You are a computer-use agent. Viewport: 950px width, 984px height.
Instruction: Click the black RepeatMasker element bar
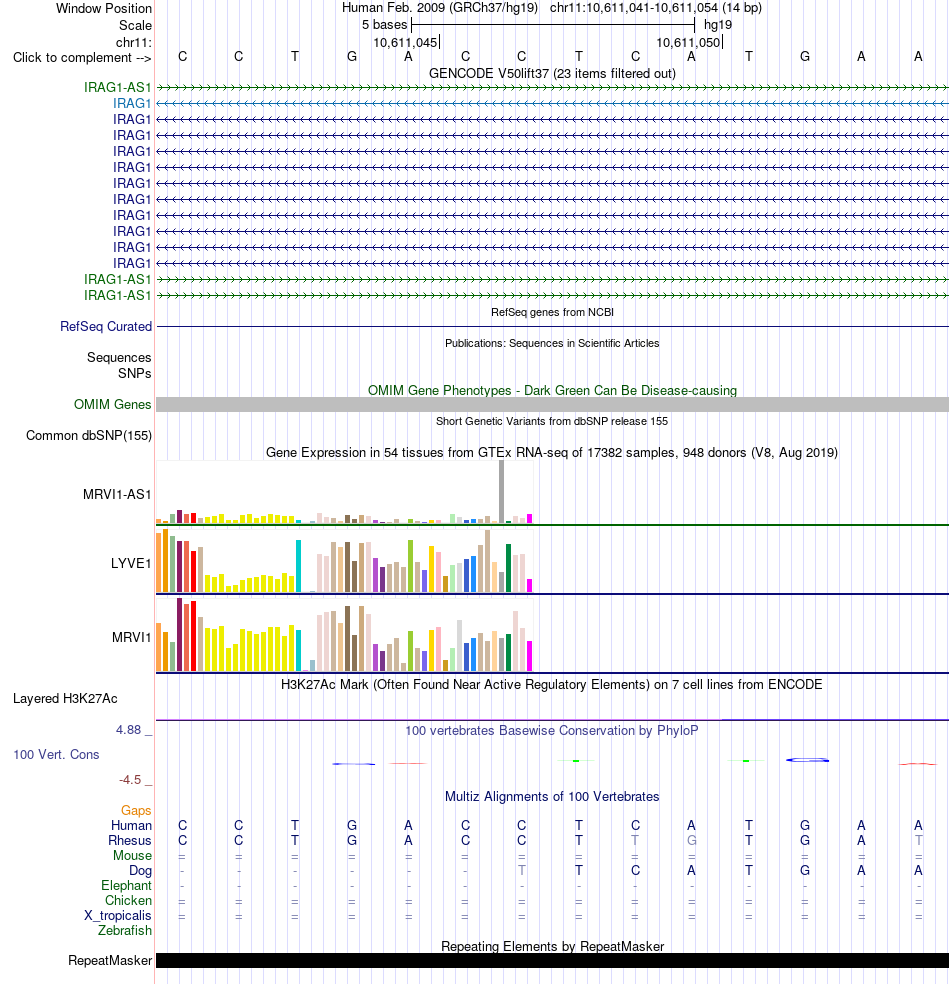coord(552,961)
